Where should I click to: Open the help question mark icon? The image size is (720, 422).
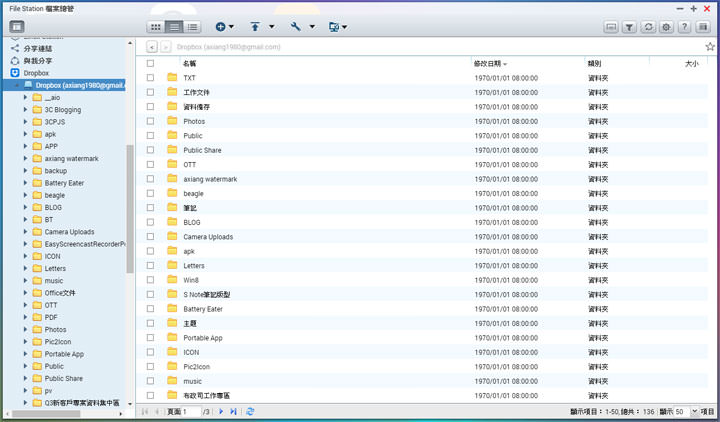pos(684,27)
